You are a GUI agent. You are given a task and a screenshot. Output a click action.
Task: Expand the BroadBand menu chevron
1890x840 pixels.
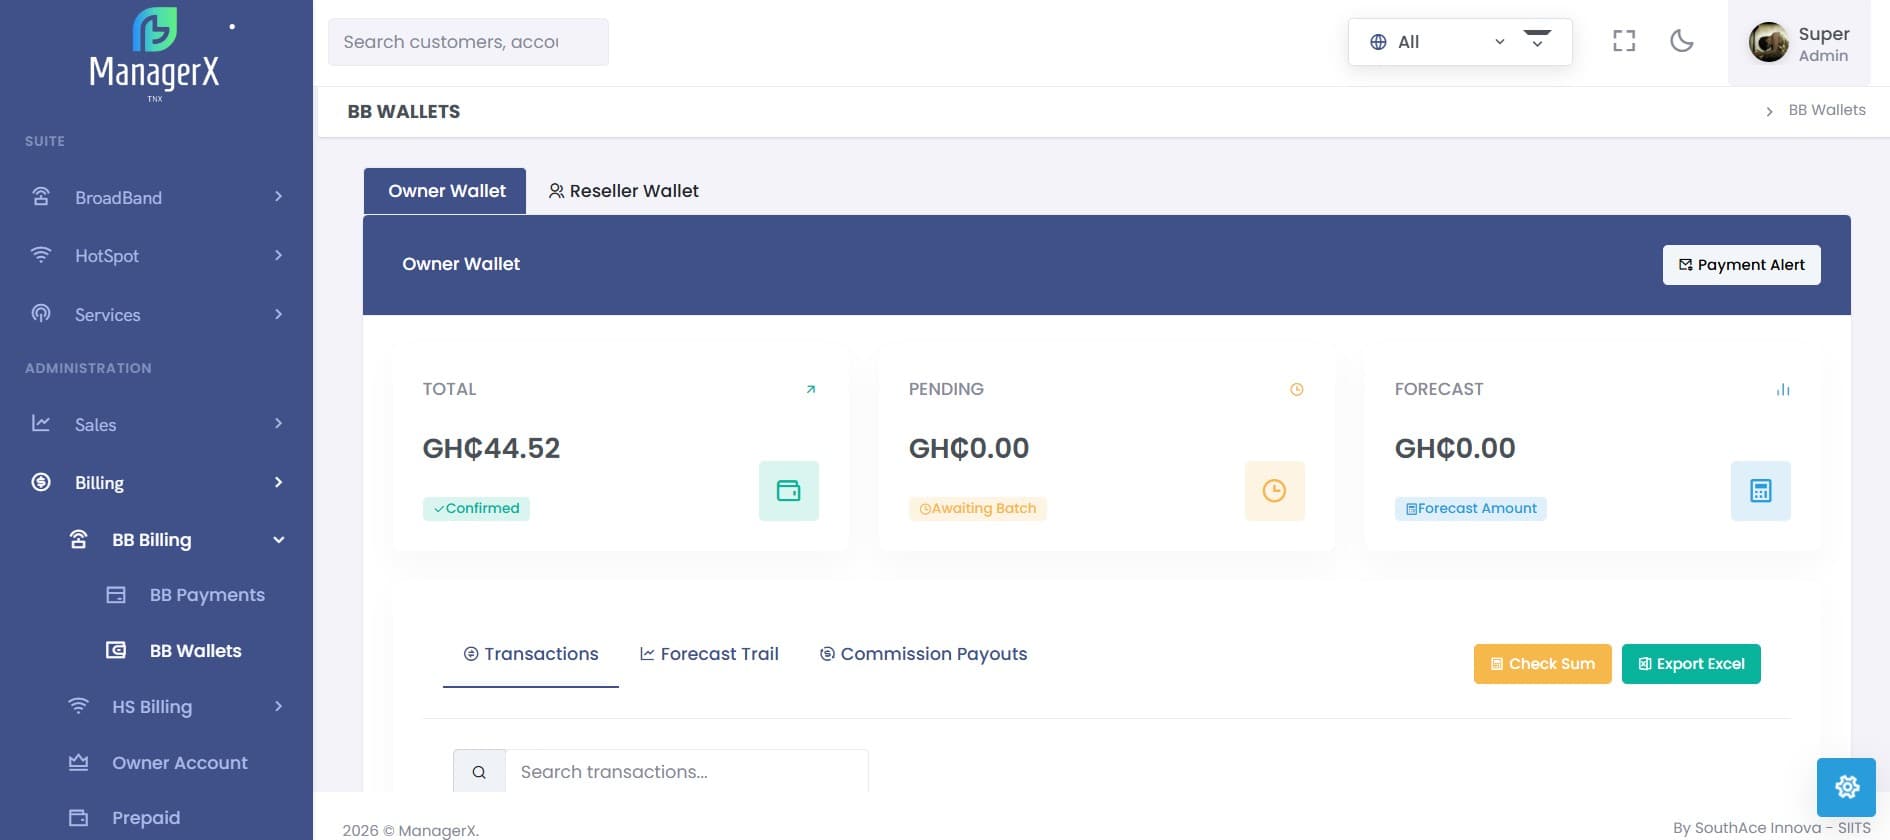tap(279, 197)
